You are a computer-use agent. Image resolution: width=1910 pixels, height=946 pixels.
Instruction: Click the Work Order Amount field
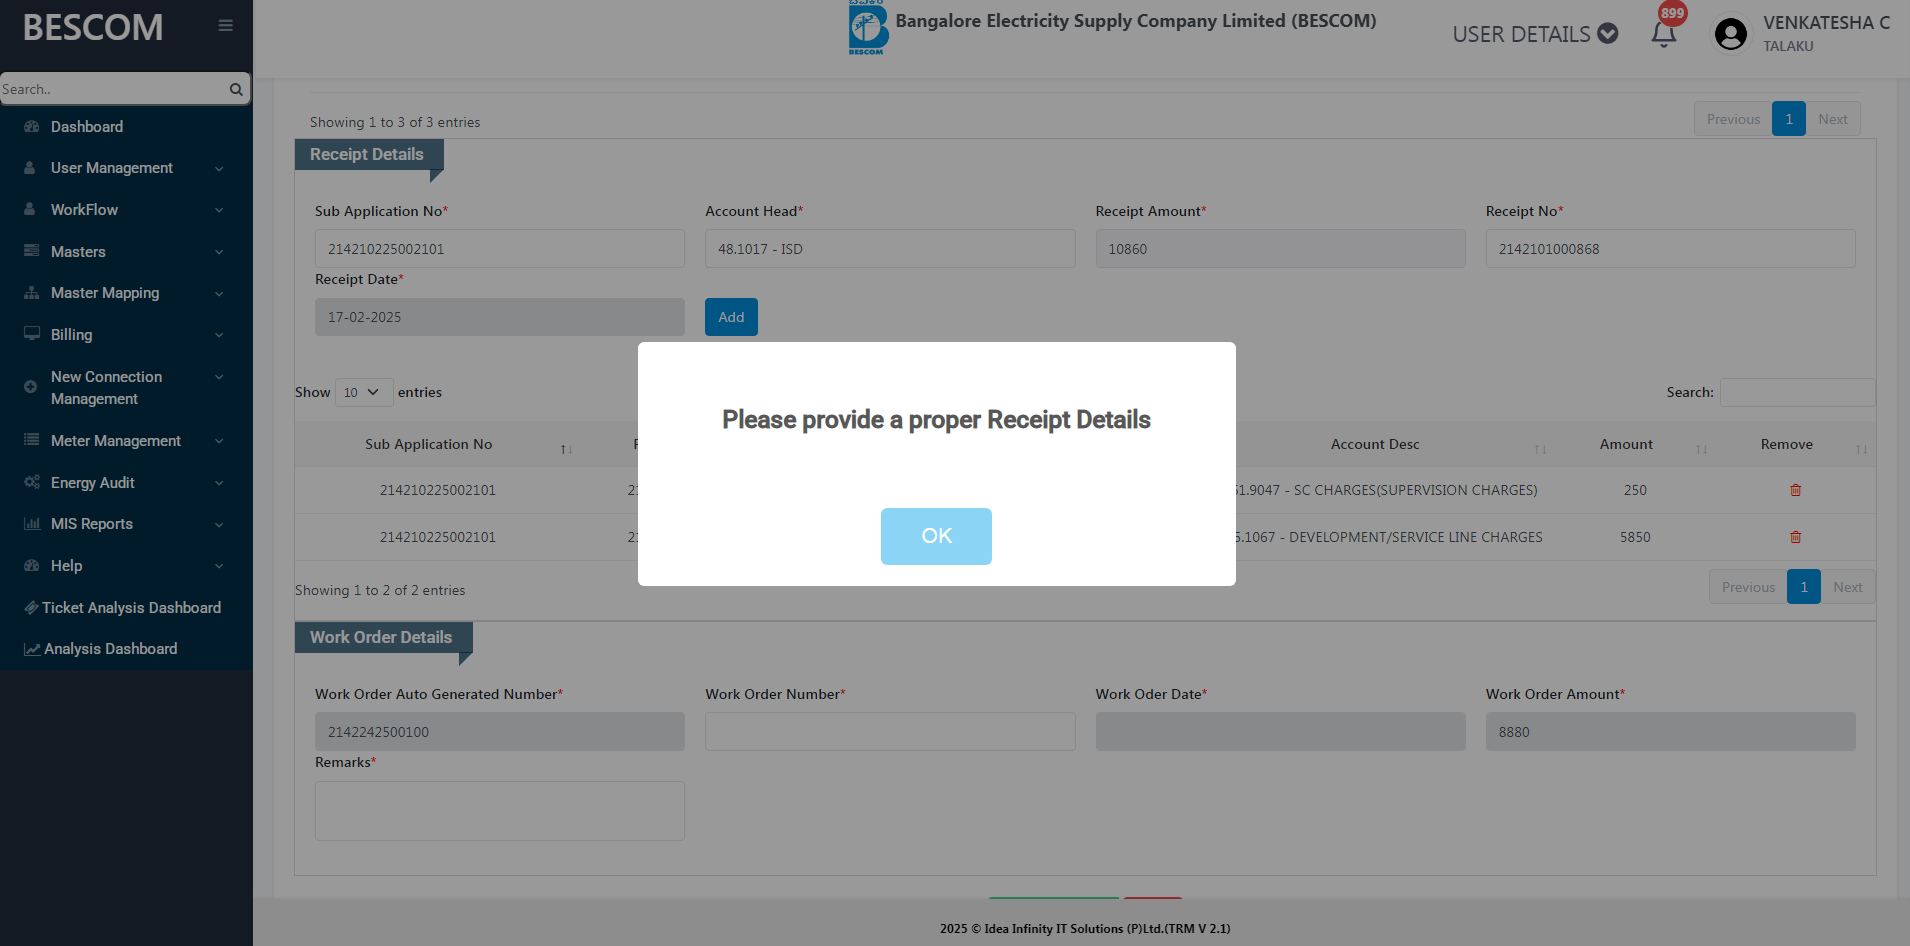(1670, 732)
